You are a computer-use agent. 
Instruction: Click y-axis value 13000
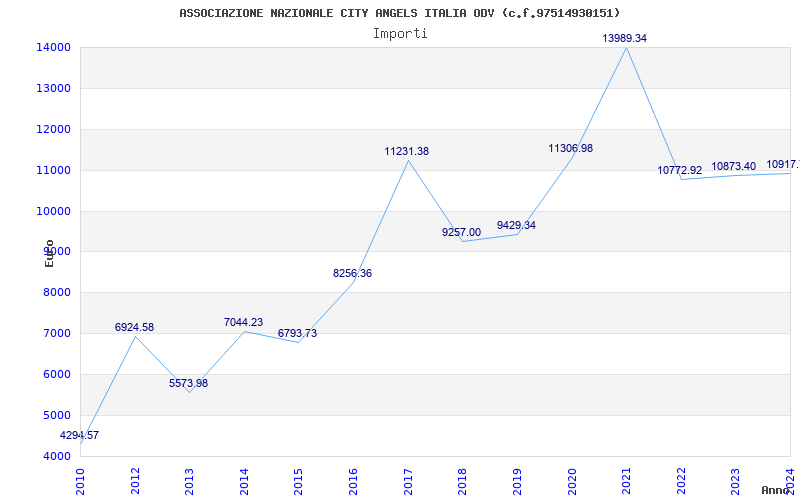53,88
